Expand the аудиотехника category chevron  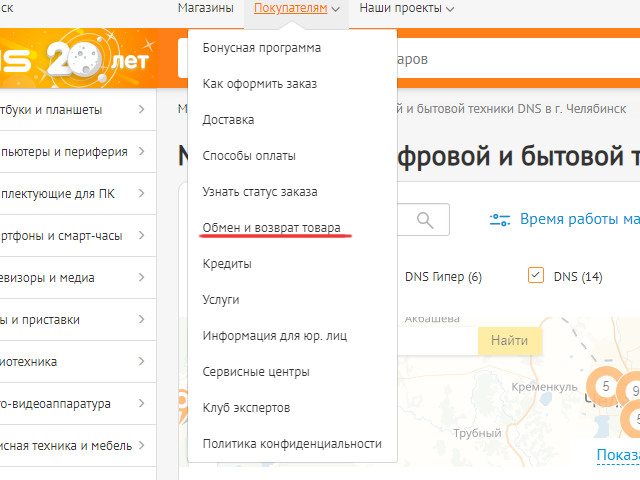[x=141, y=361]
